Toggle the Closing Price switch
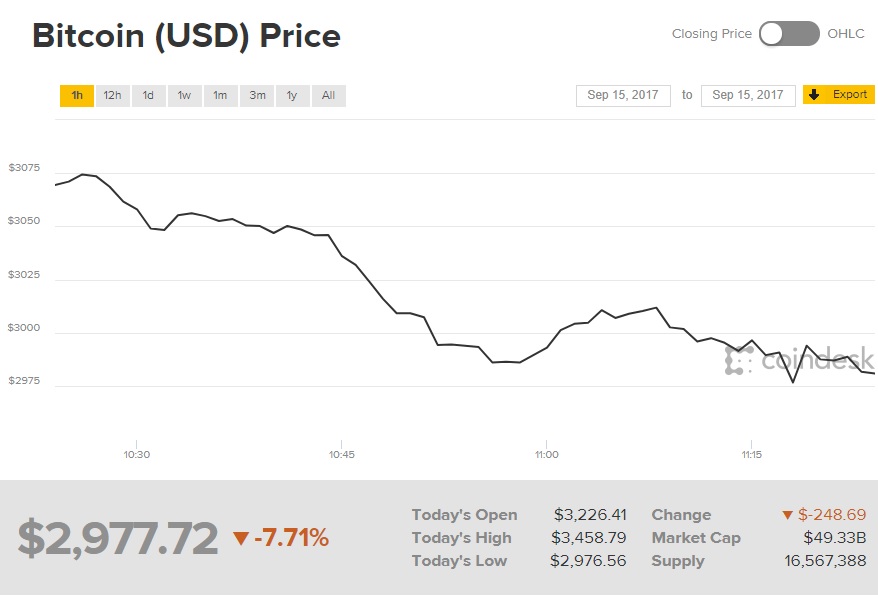The image size is (878, 596). point(789,33)
